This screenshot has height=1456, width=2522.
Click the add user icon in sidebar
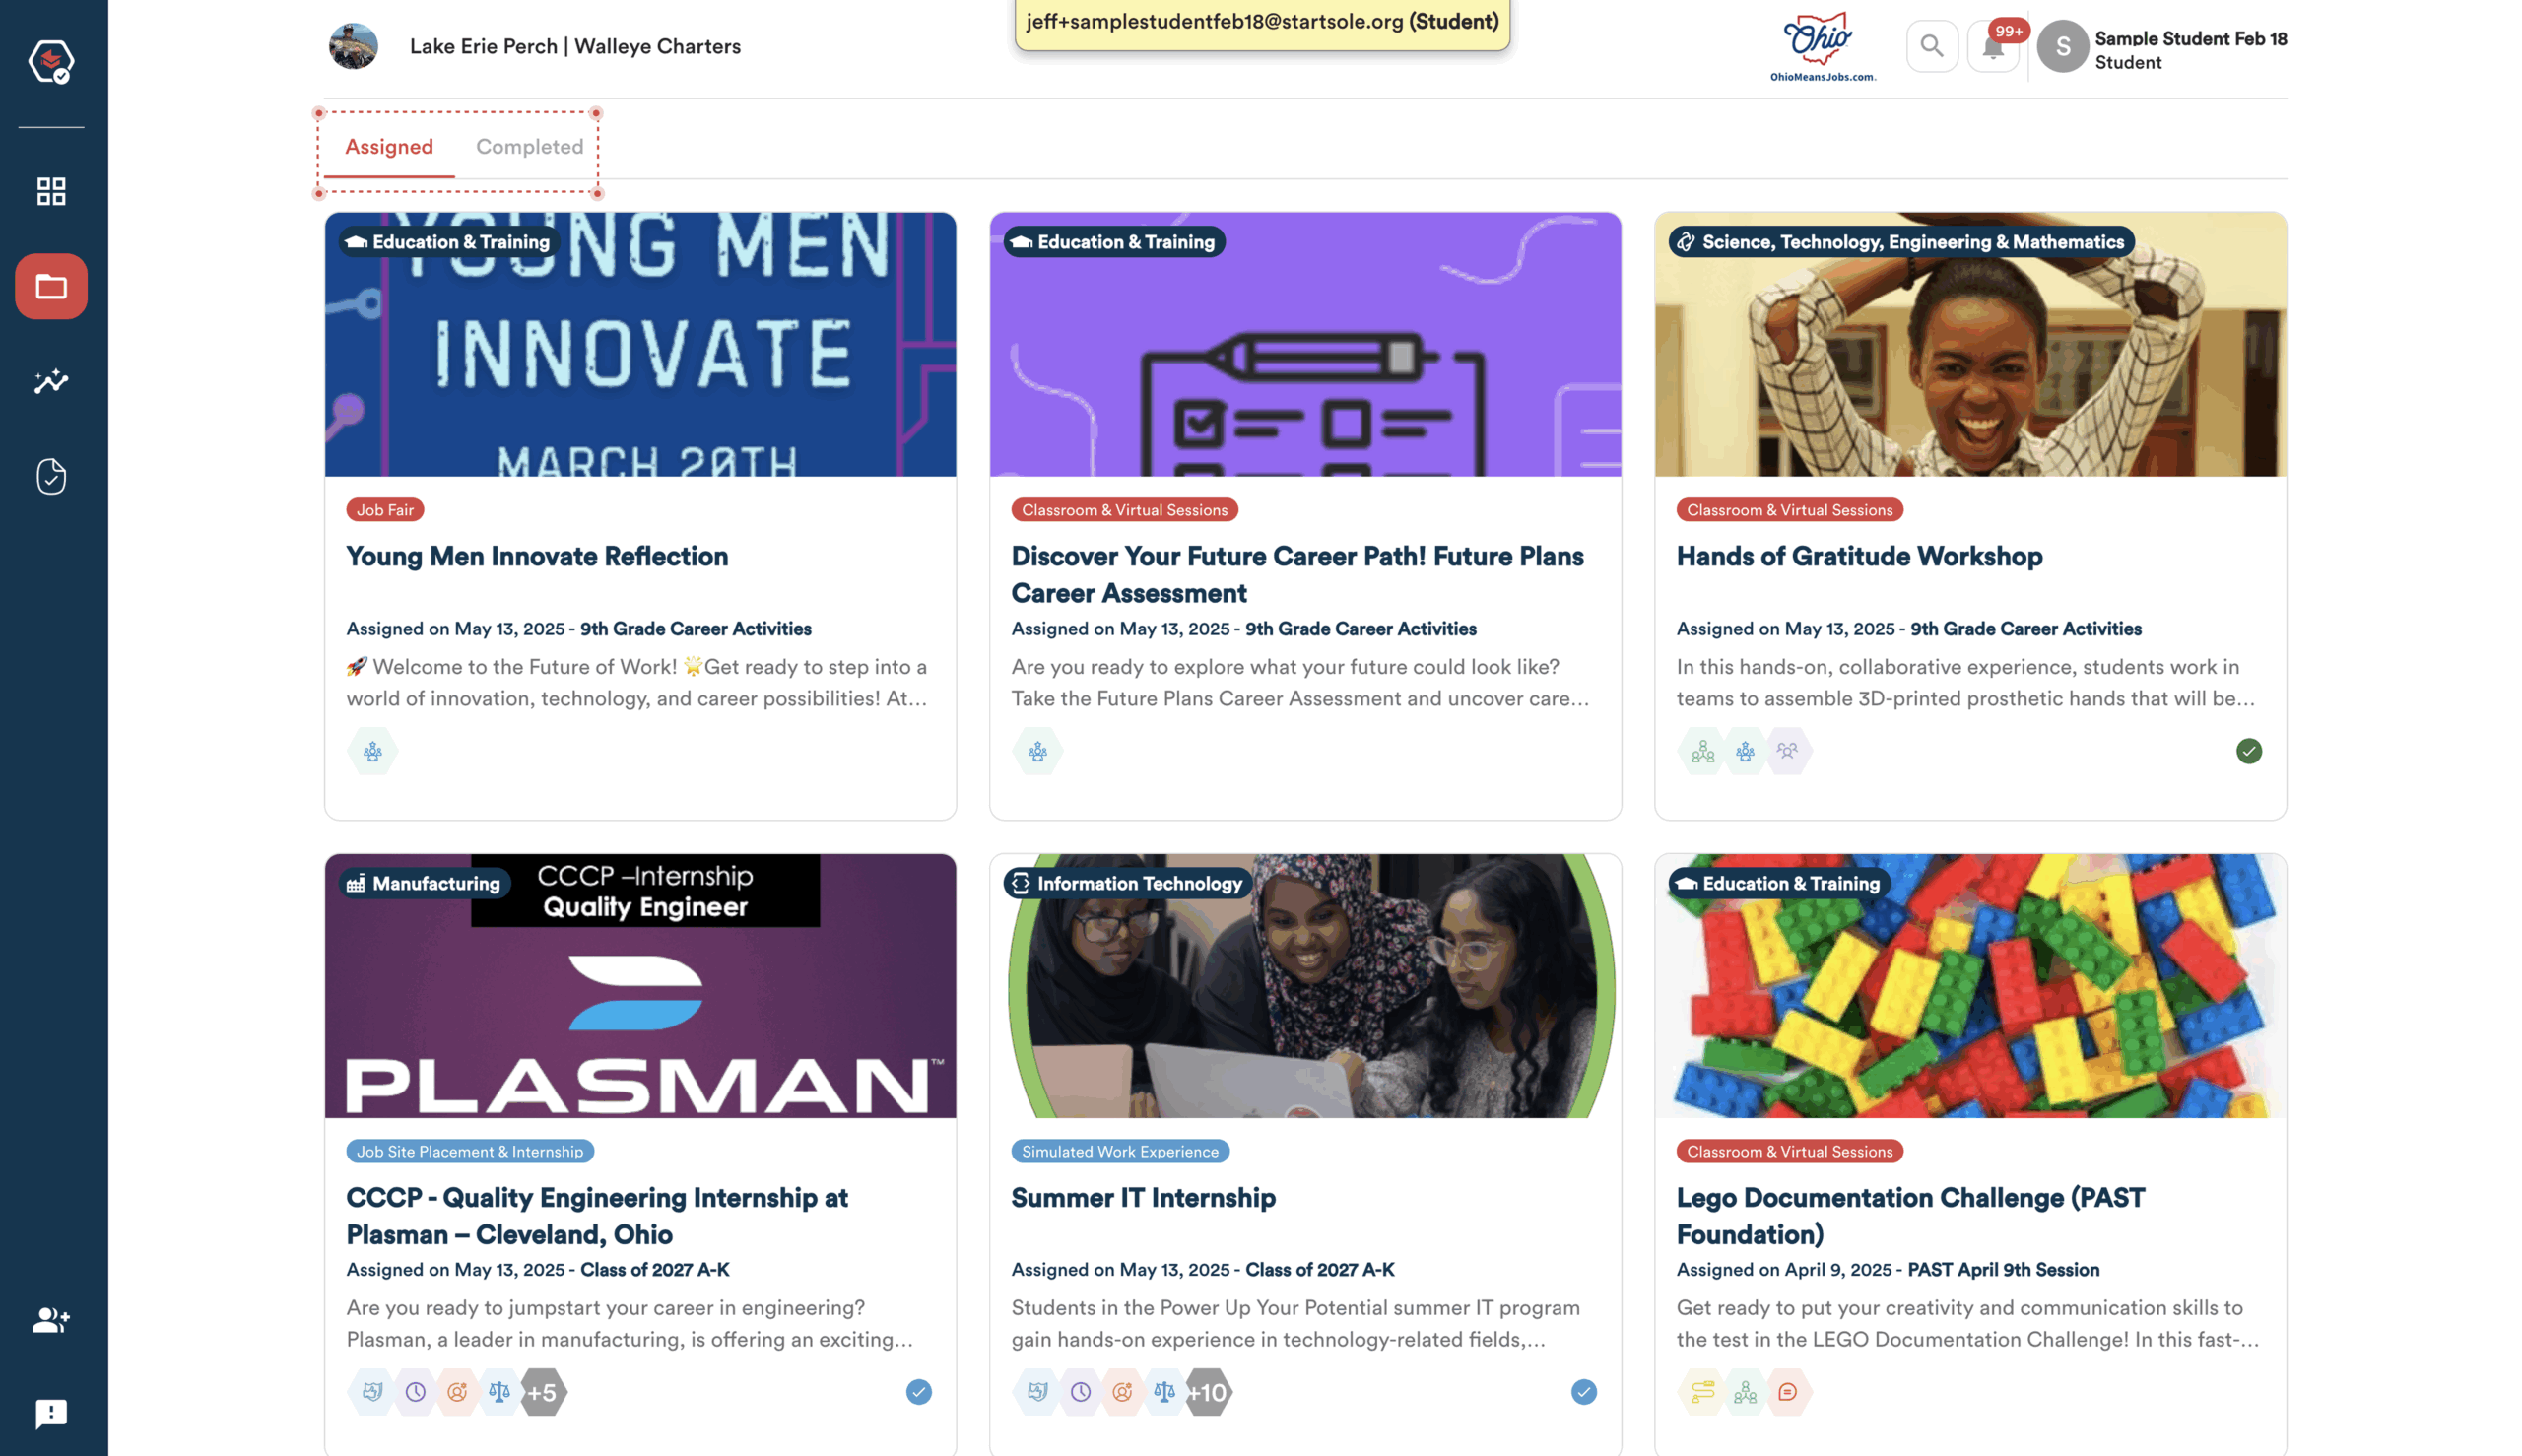coord(51,1320)
